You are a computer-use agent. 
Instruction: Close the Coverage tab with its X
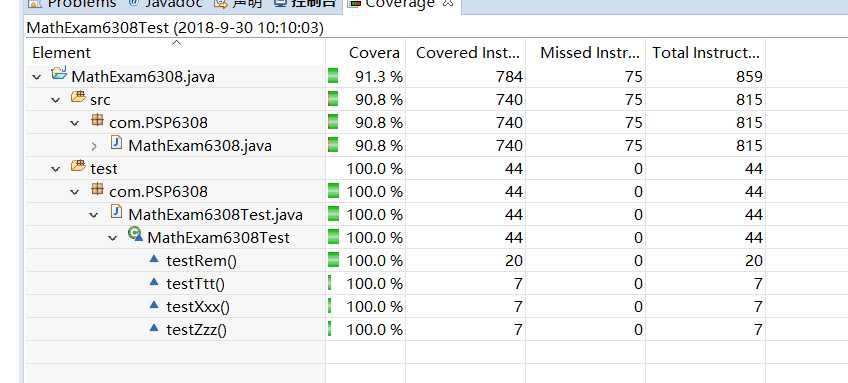[x=447, y=4]
